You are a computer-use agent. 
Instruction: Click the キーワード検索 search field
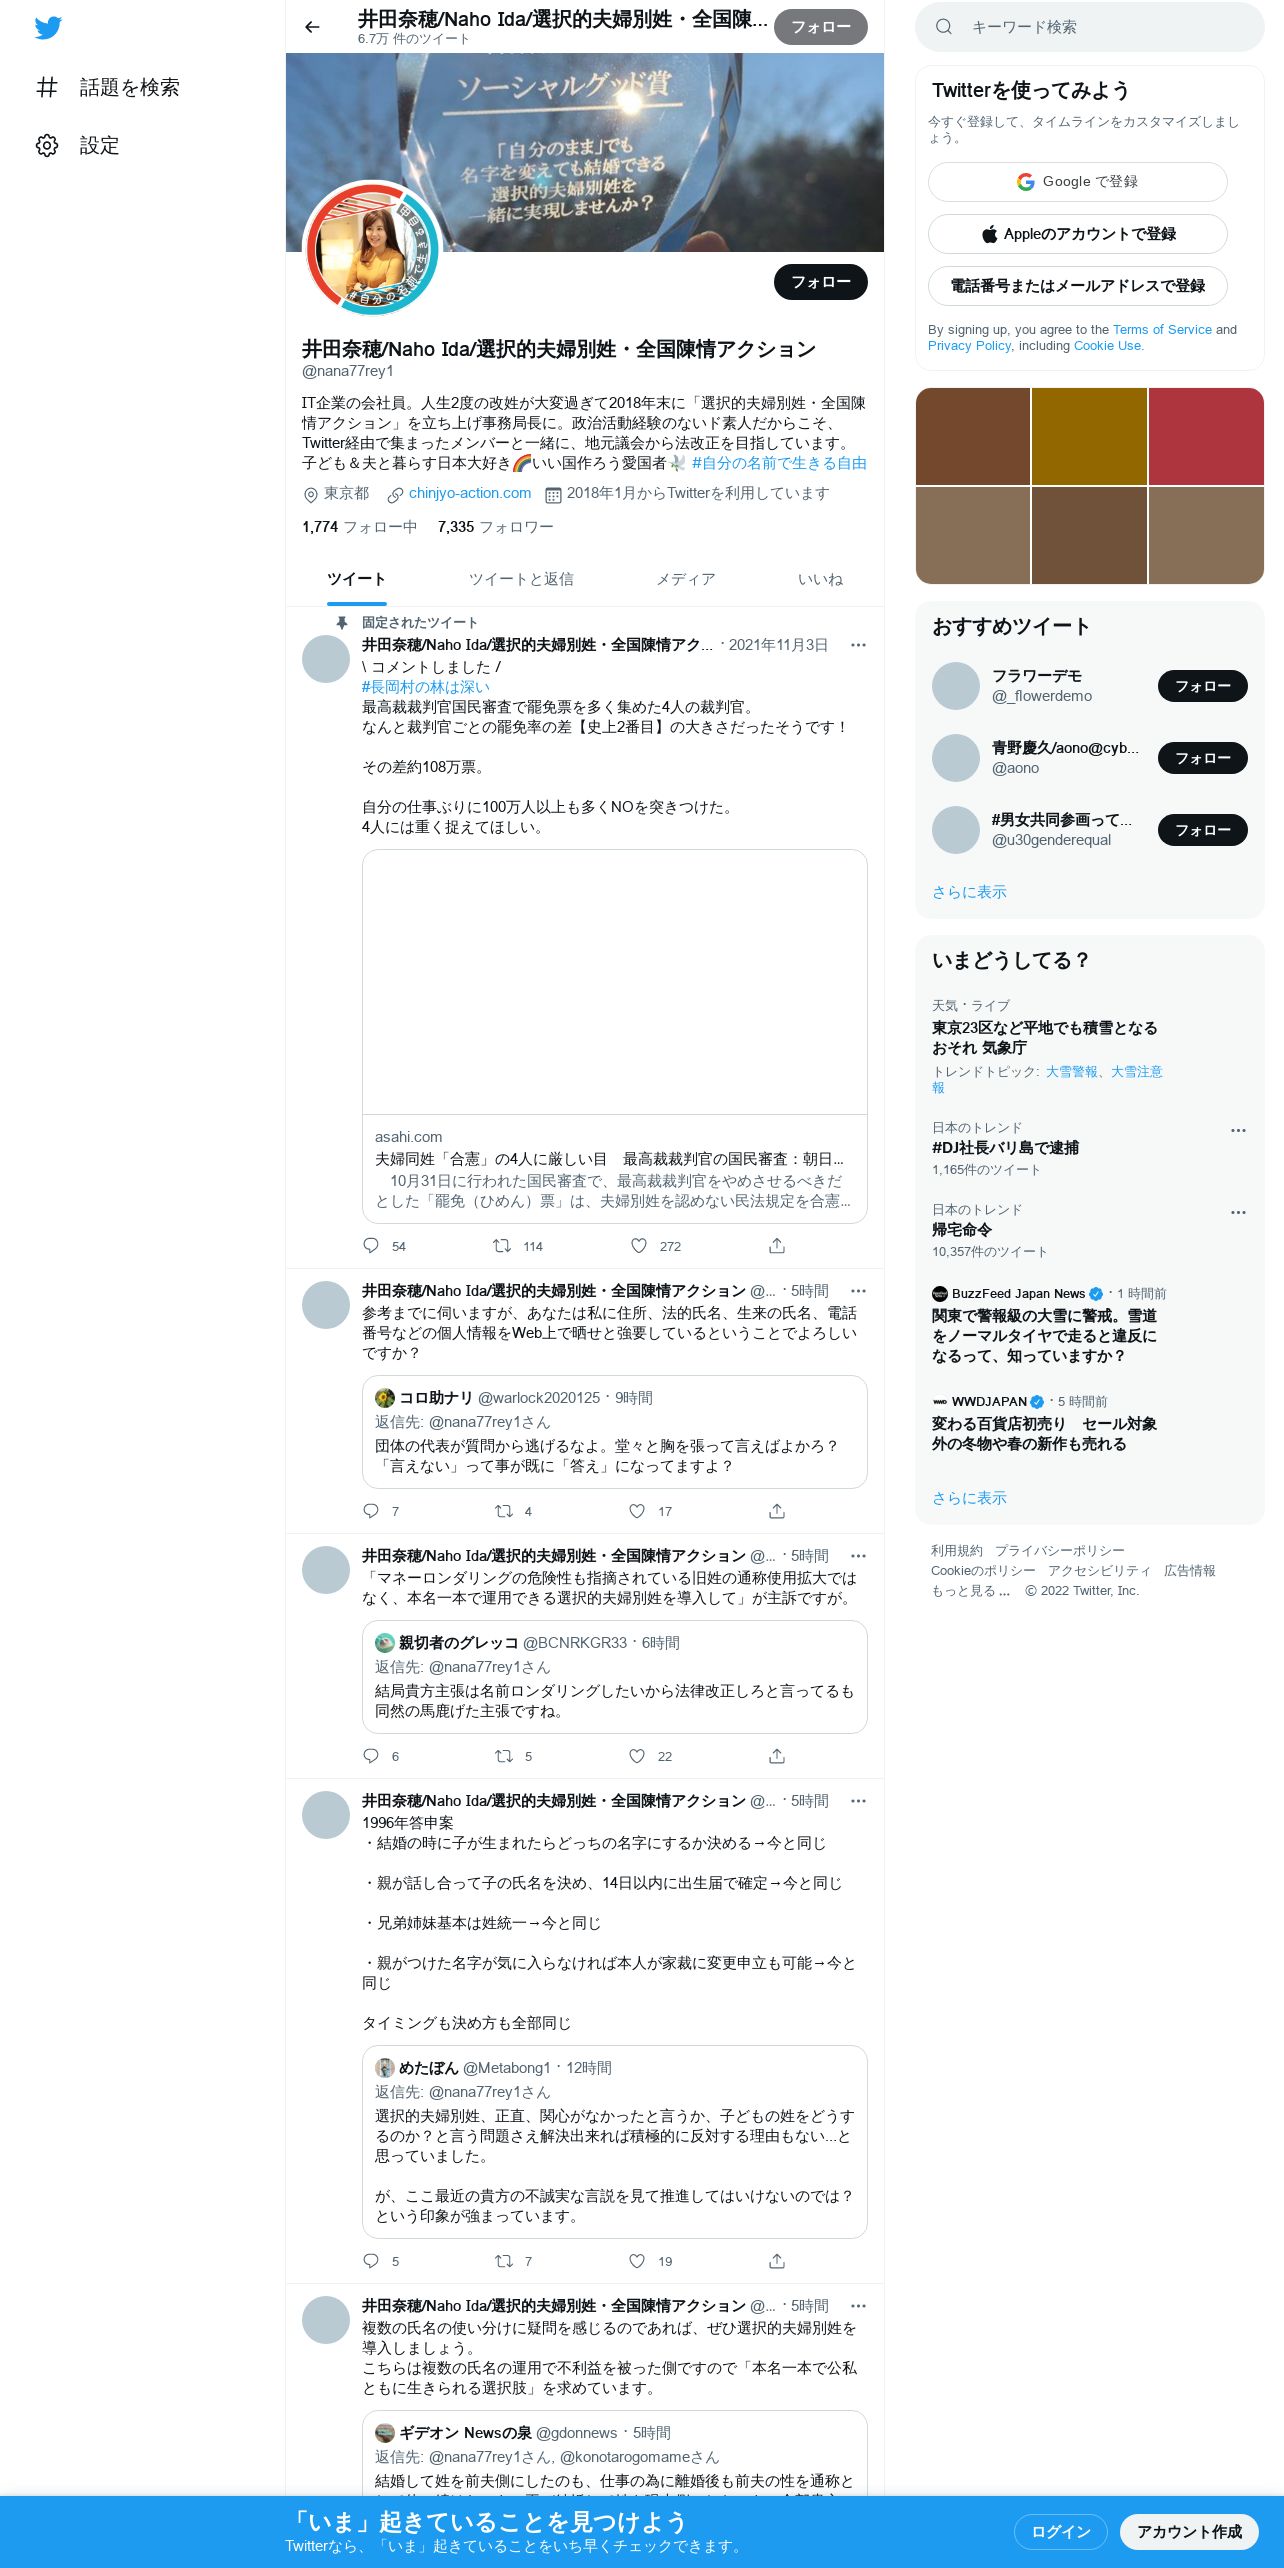click(1090, 27)
